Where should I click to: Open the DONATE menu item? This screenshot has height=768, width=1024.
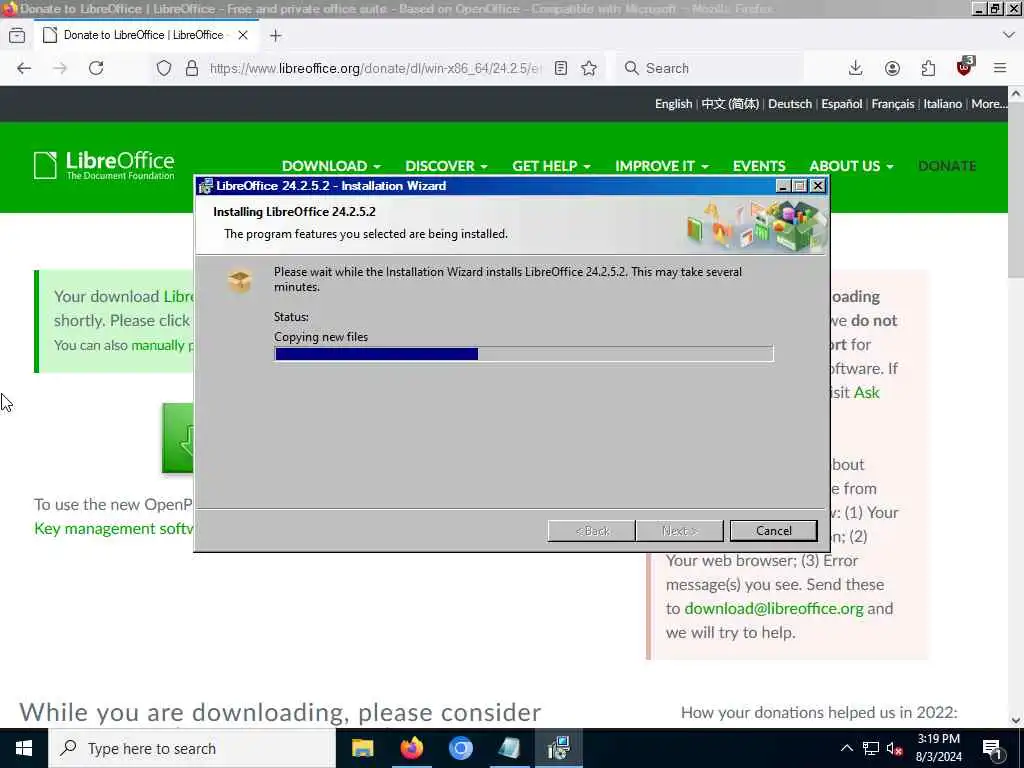[x=947, y=166]
